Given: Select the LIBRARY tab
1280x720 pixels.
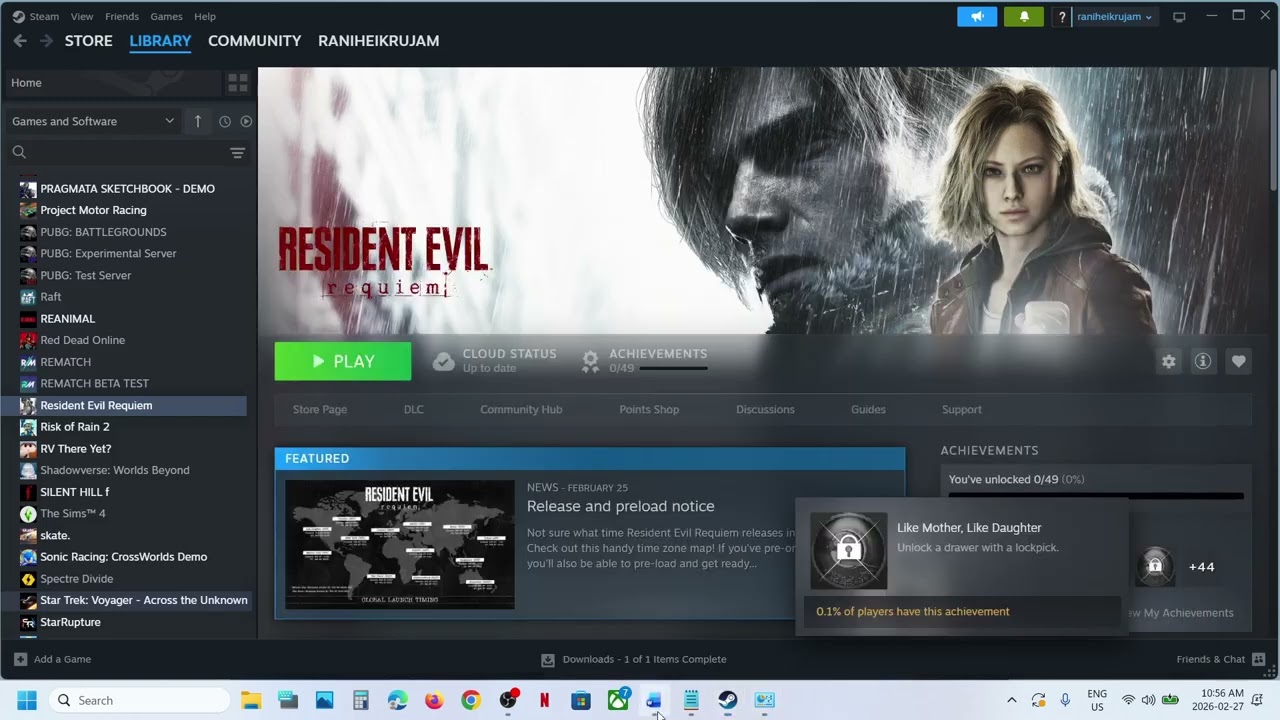Looking at the screenshot, I should pos(160,41).
